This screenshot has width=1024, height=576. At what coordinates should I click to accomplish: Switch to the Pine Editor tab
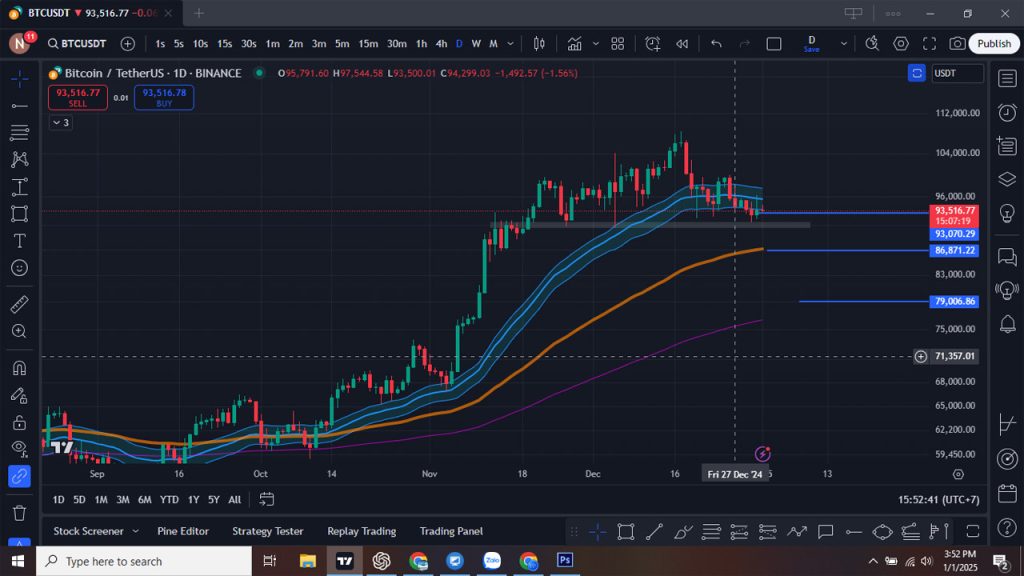coord(183,531)
